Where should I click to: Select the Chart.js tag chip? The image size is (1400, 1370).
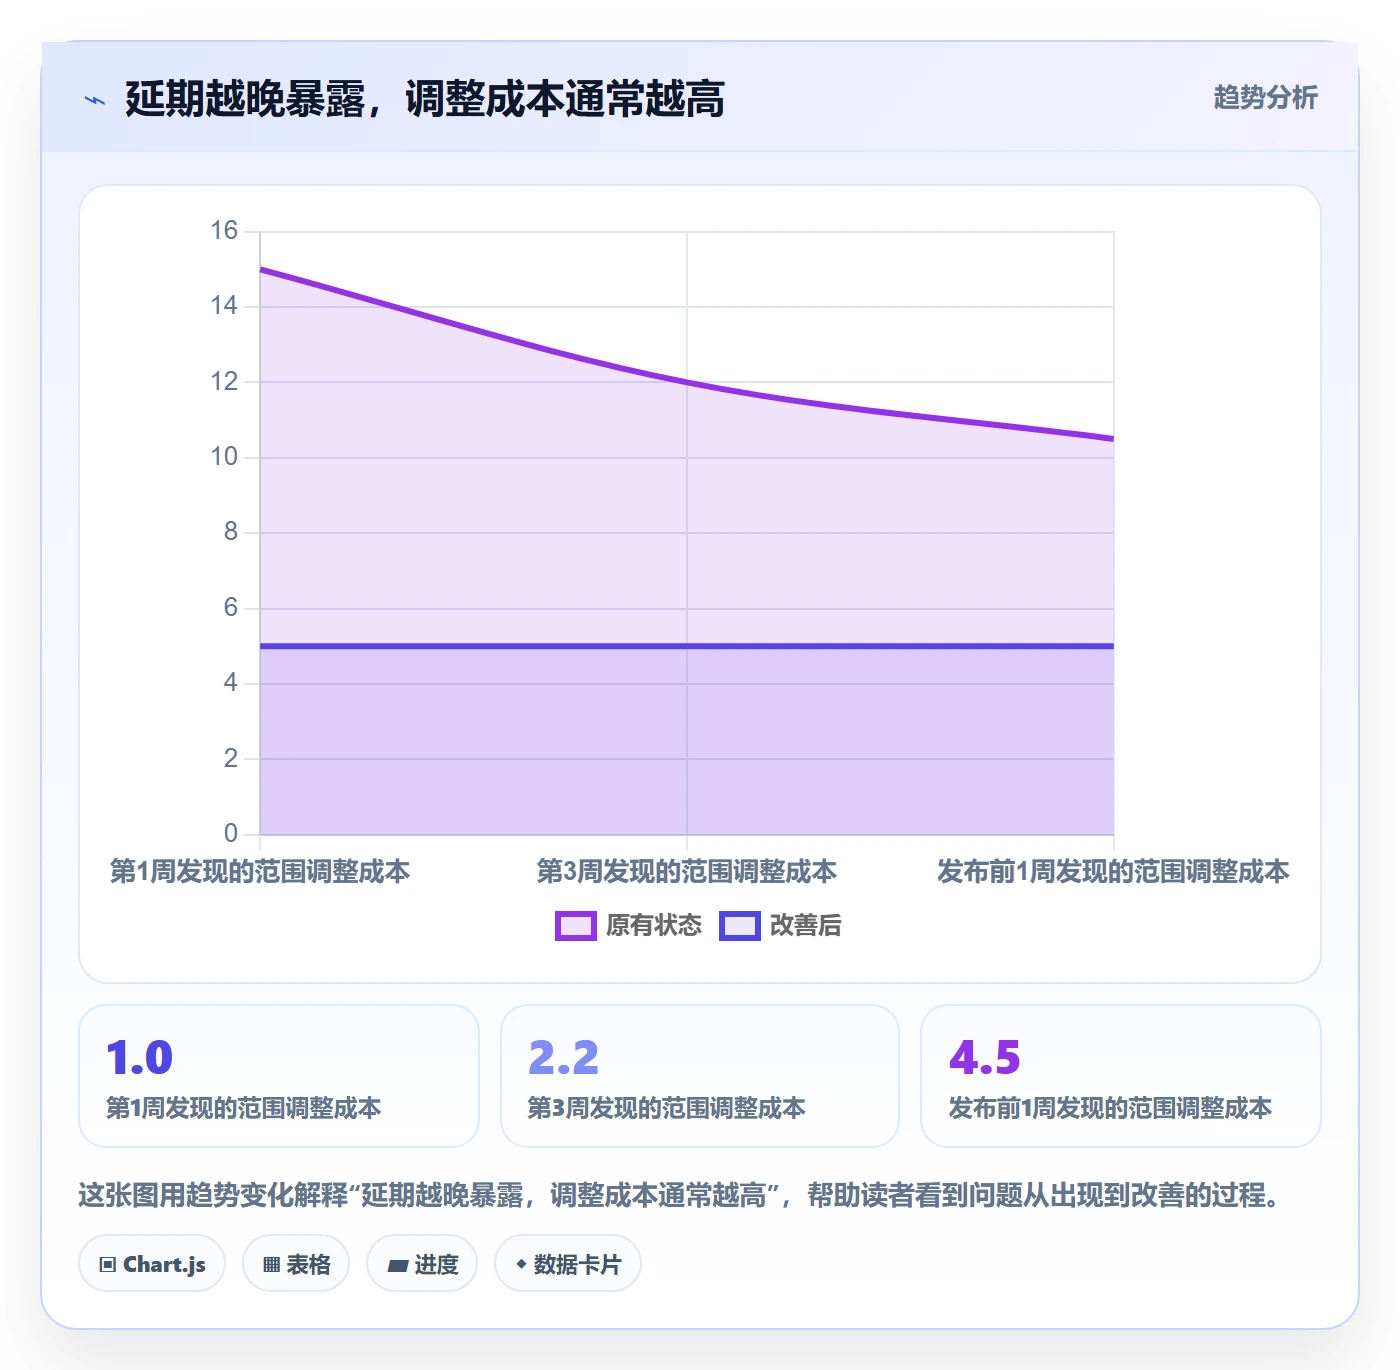tap(152, 1264)
